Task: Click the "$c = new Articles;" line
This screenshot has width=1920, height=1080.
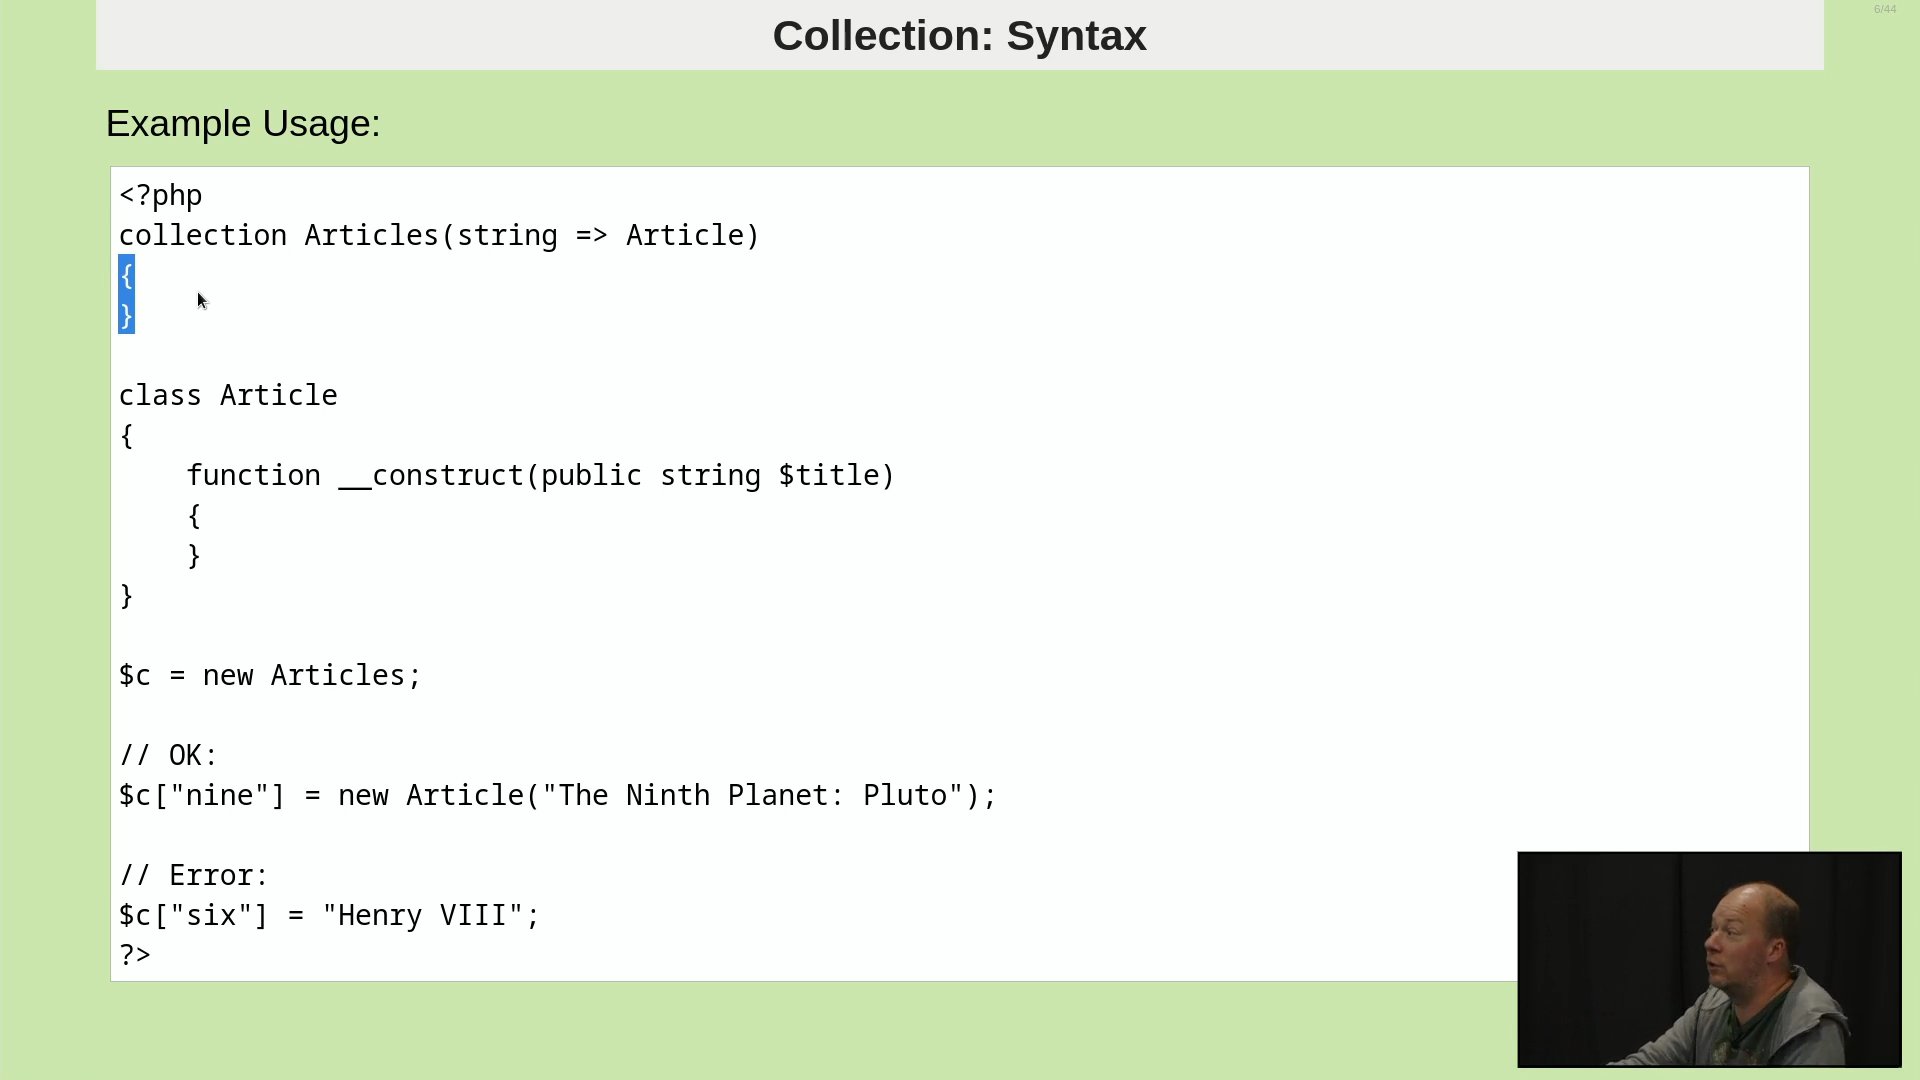Action: click(270, 676)
